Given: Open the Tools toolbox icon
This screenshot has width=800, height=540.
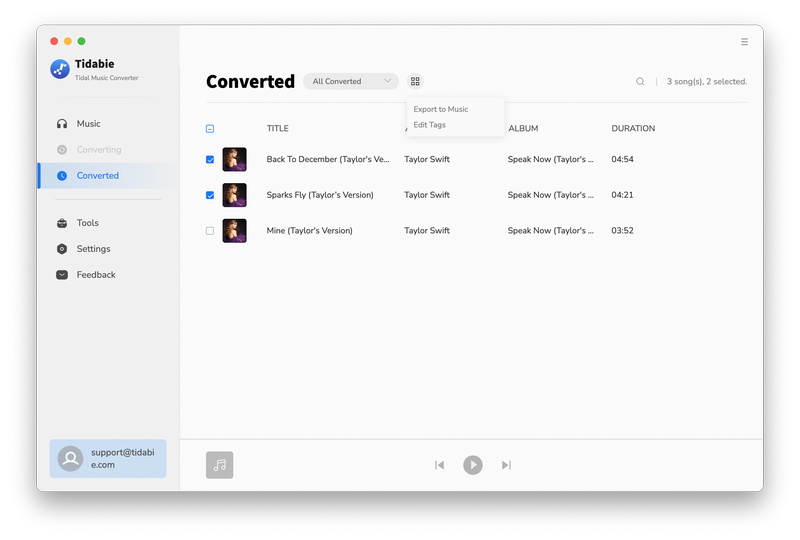Looking at the screenshot, I should [62, 223].
